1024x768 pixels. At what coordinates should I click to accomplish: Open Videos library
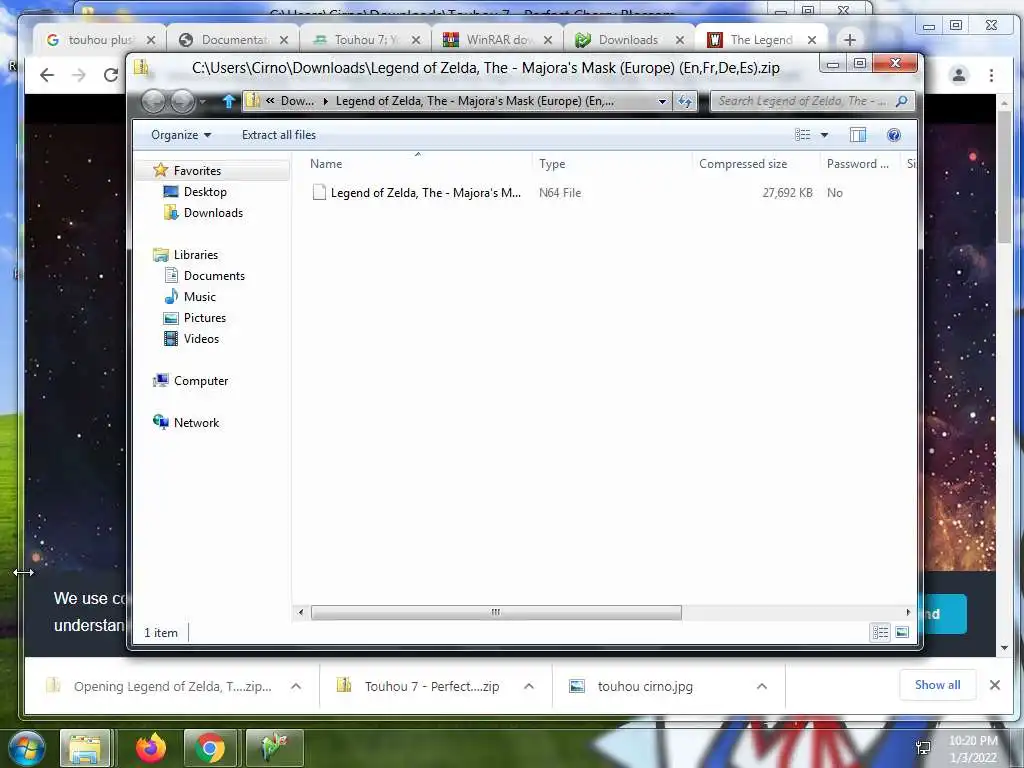coord(201,338)
